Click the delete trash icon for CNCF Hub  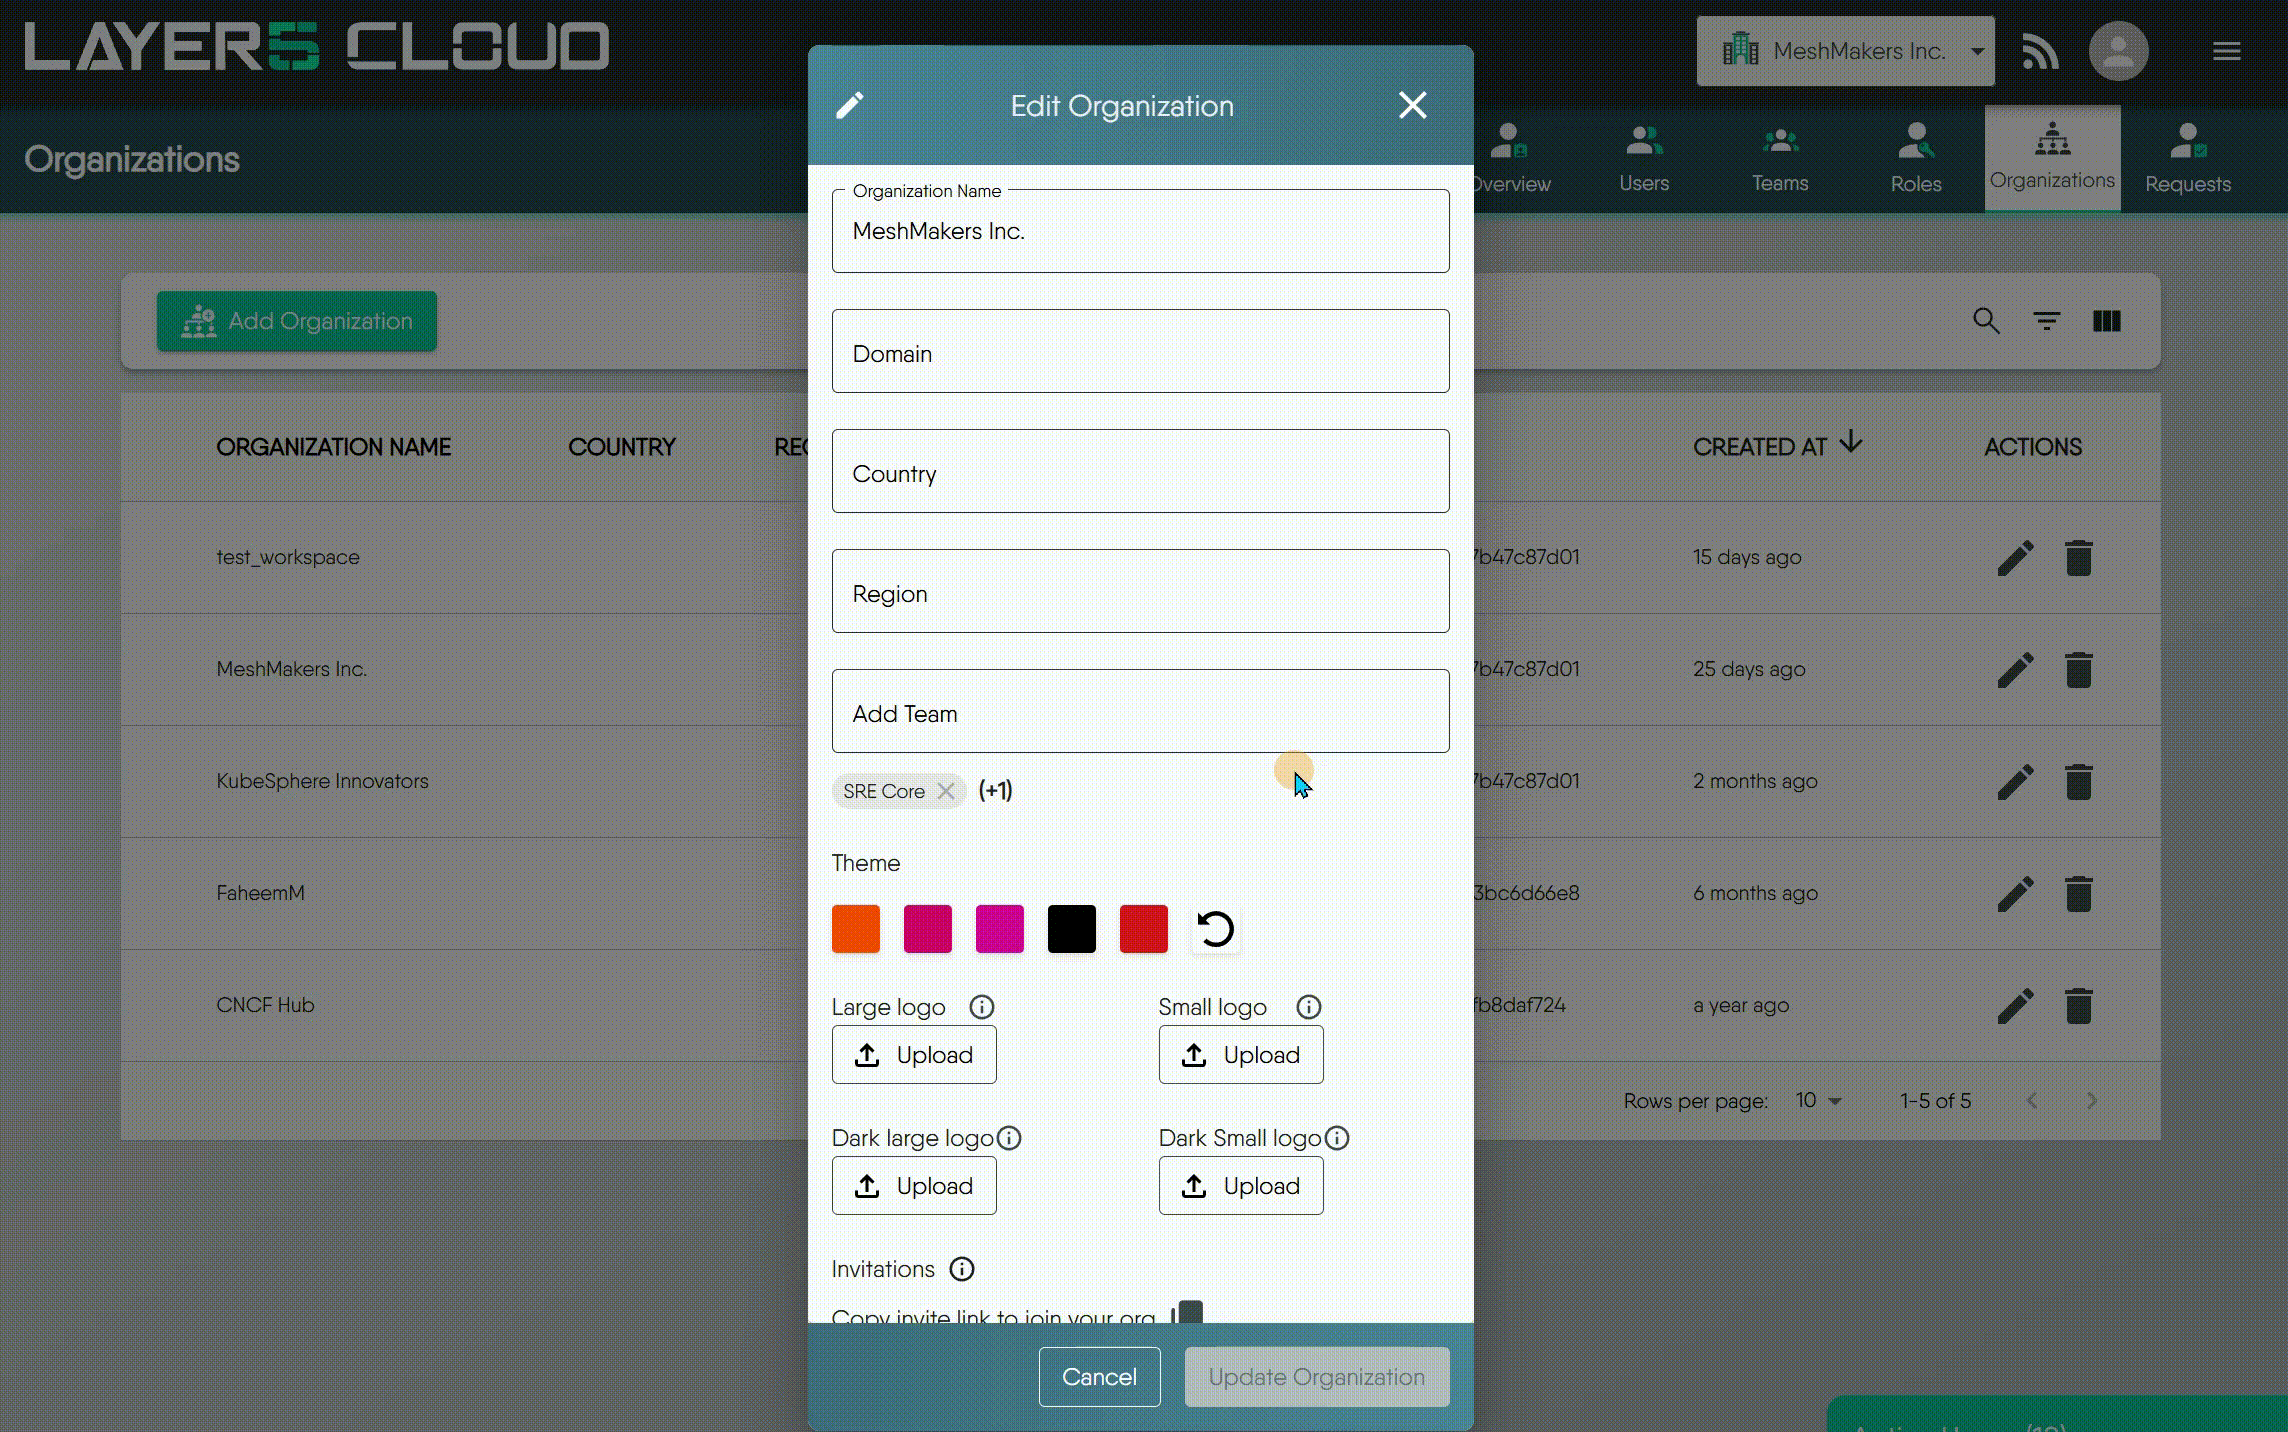click(2079, 1006)
